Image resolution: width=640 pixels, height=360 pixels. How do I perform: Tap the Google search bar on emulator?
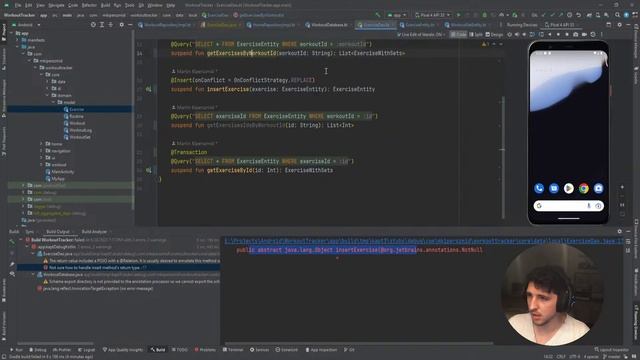click(569, 206)
